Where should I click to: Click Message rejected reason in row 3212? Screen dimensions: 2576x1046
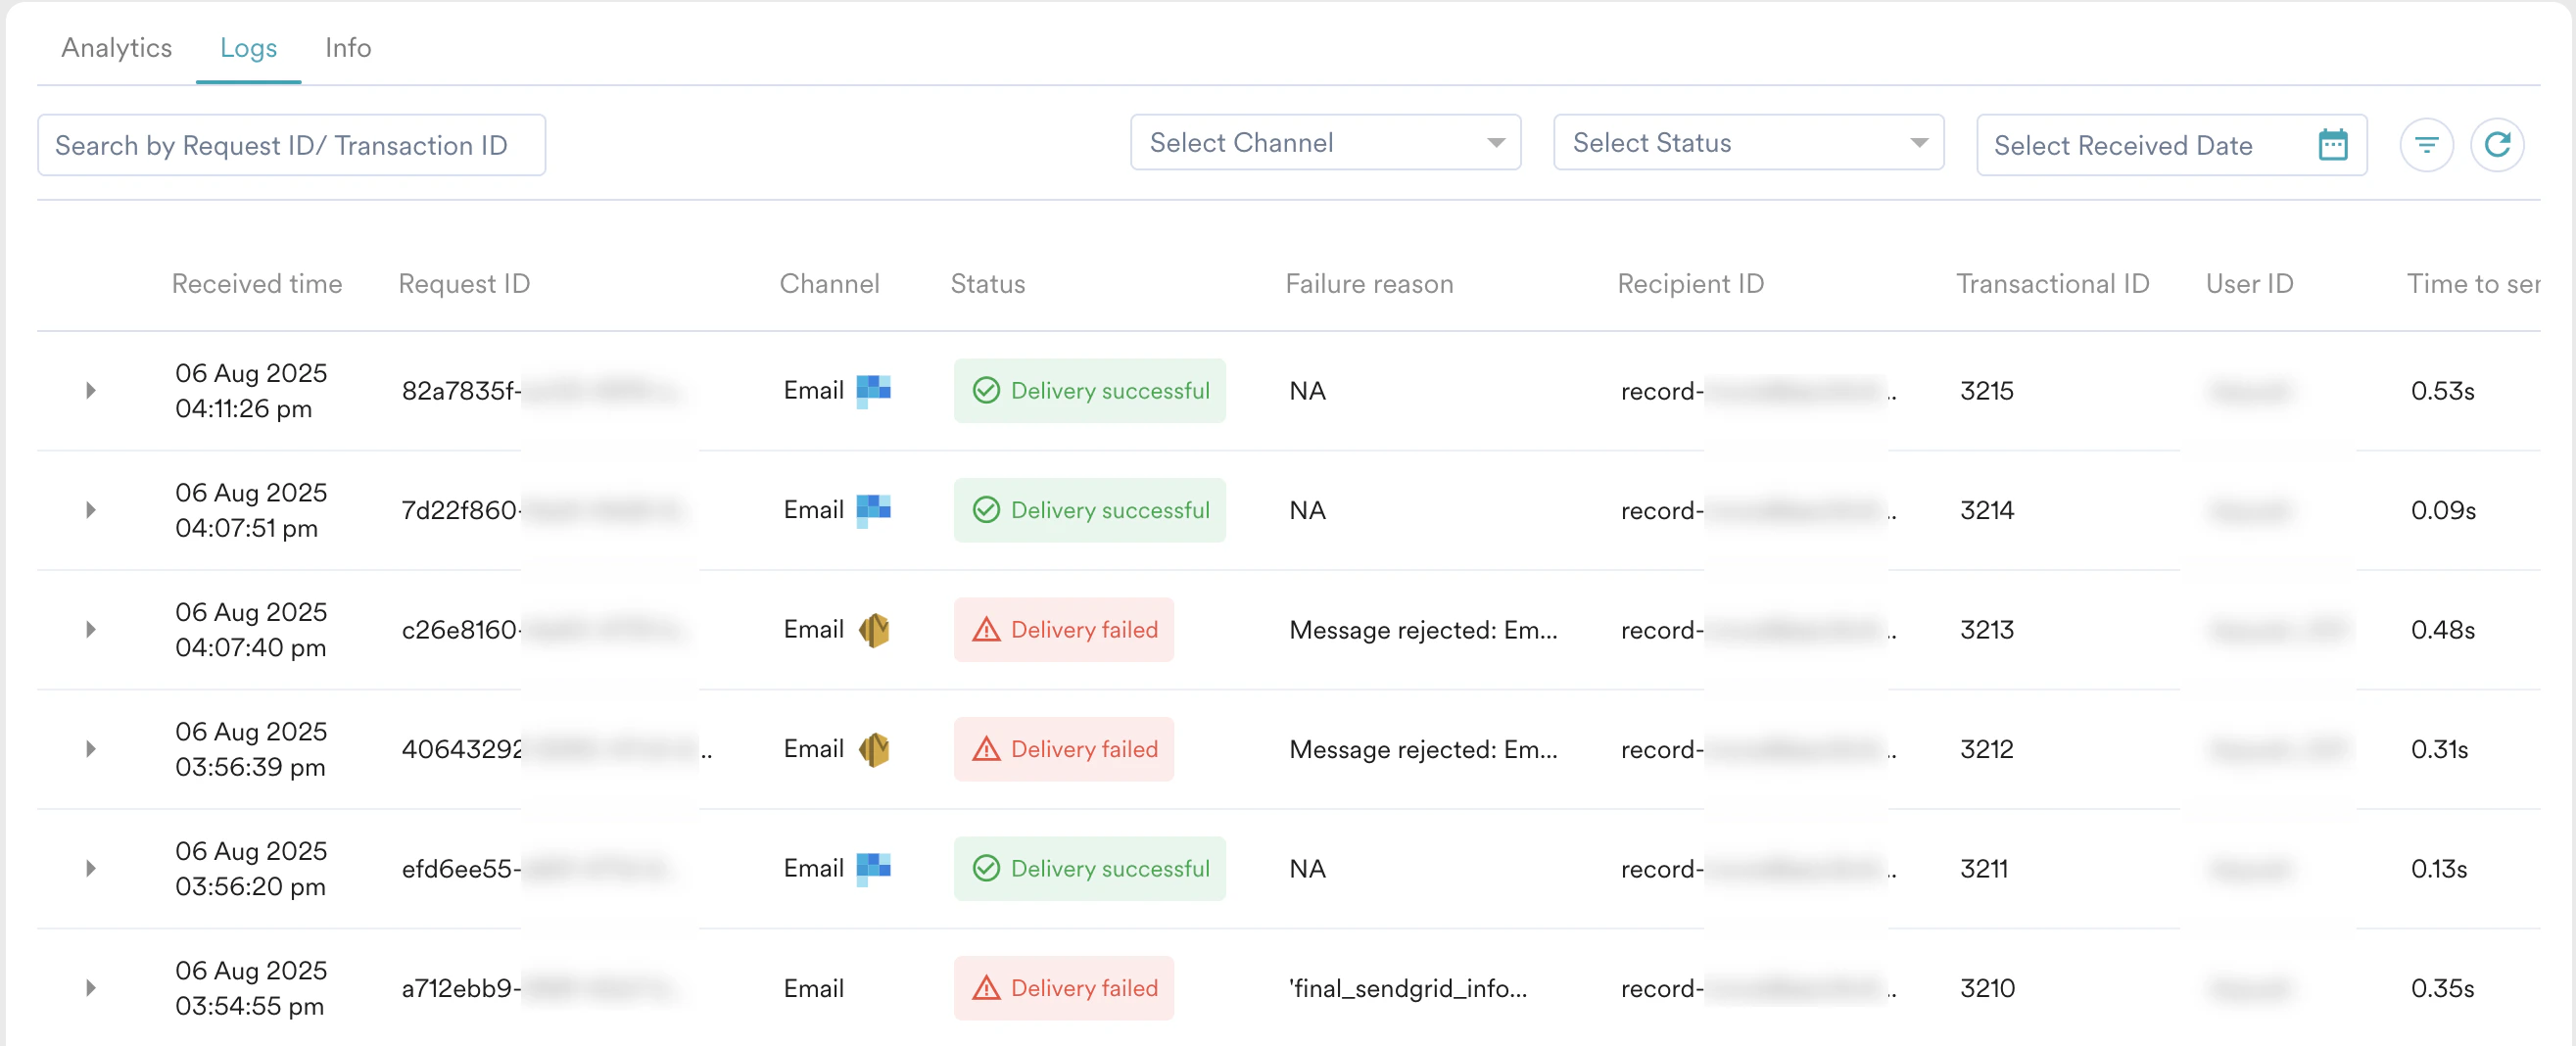(1423, 750)
